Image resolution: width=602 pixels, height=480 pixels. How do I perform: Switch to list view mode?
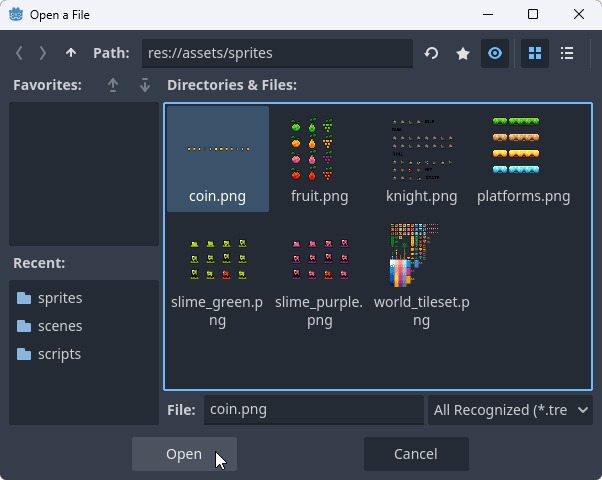point(567,53)
